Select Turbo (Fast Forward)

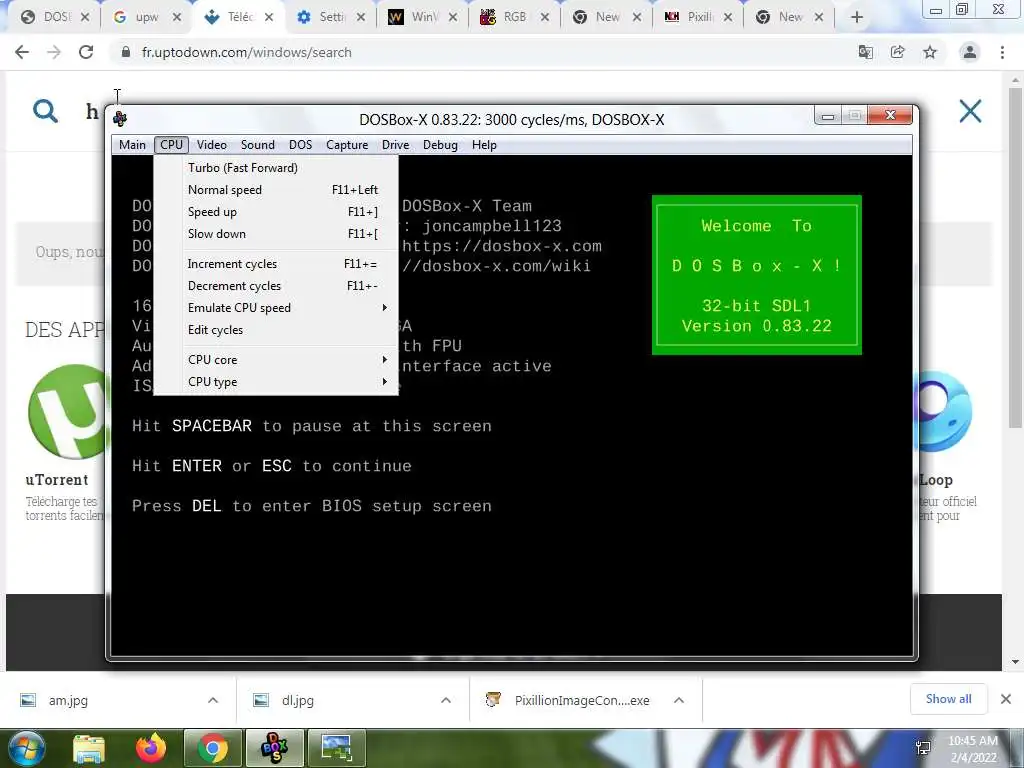276,168
